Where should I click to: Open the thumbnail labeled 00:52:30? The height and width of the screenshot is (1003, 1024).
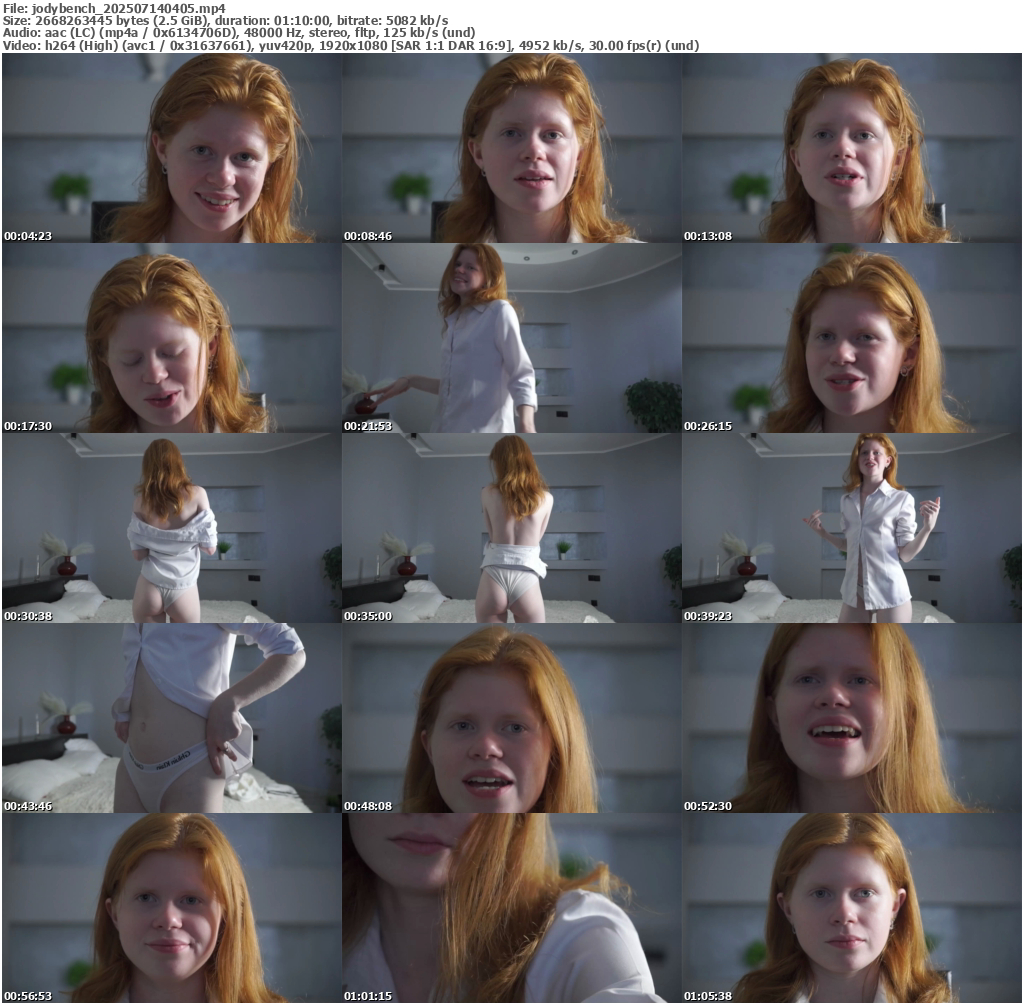851,718
